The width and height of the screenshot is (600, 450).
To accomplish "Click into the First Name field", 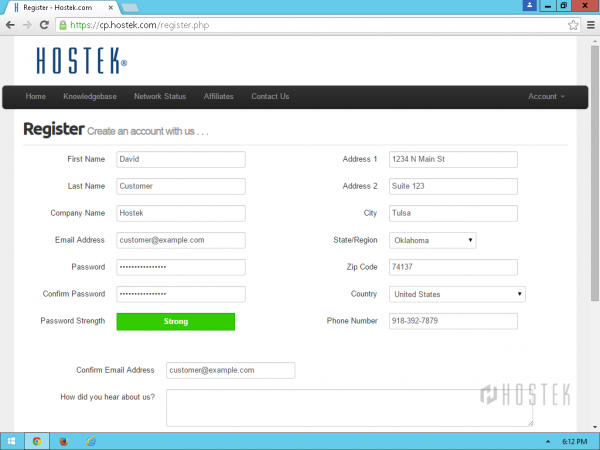I will [x=181, y=159].
